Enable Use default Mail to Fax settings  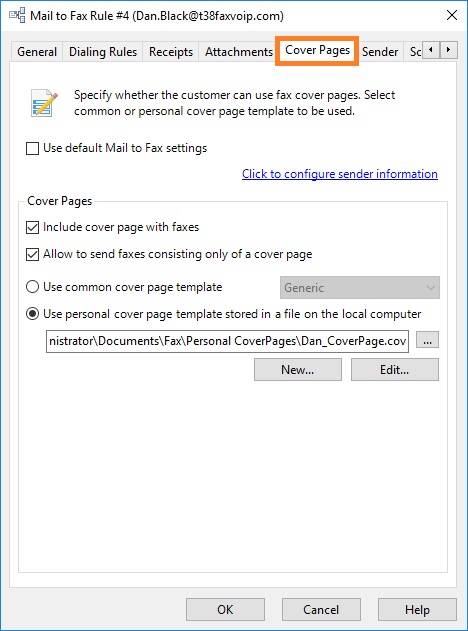click(33, 148)
